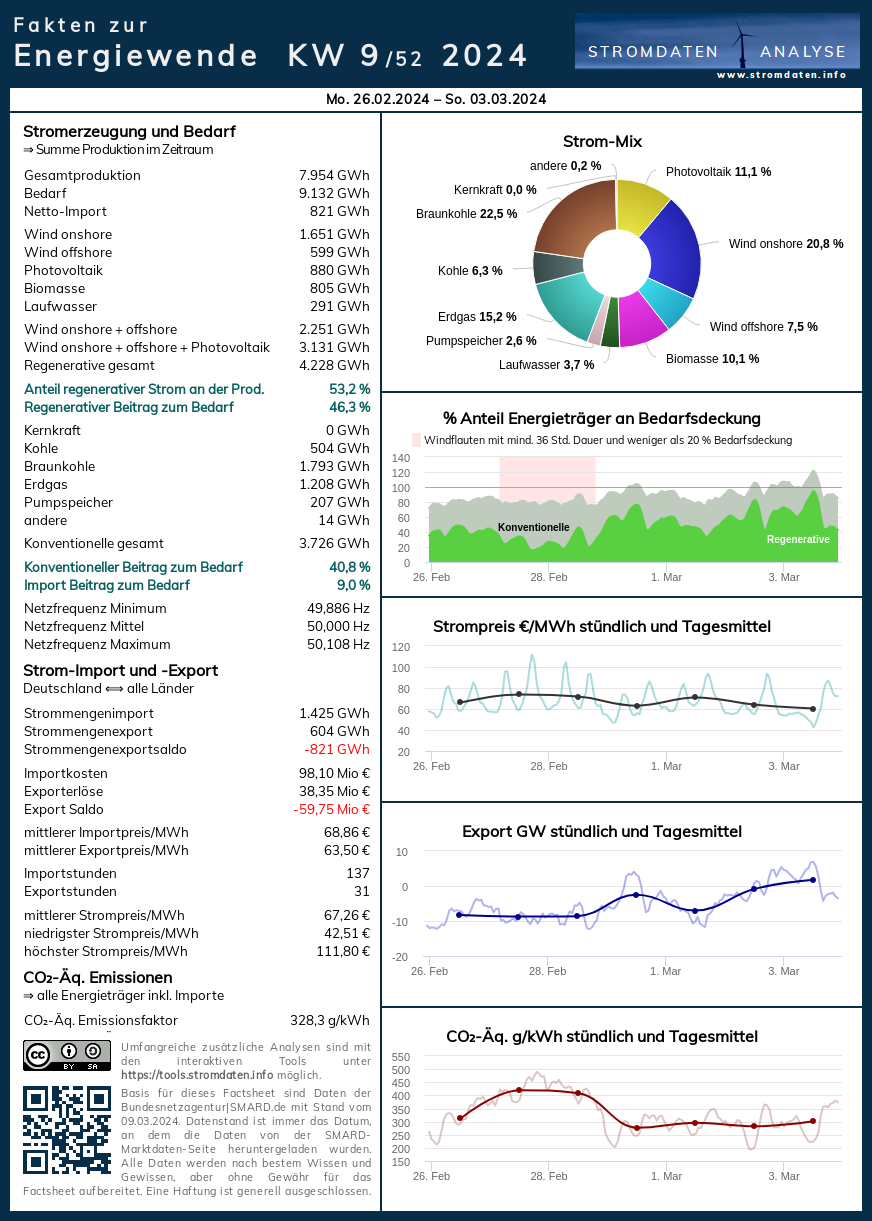The height and width of the screenshot is (1221, 872).
Task: Click the last daily-mean dot on Strompreis chart
Action: [x=813, y=709]
